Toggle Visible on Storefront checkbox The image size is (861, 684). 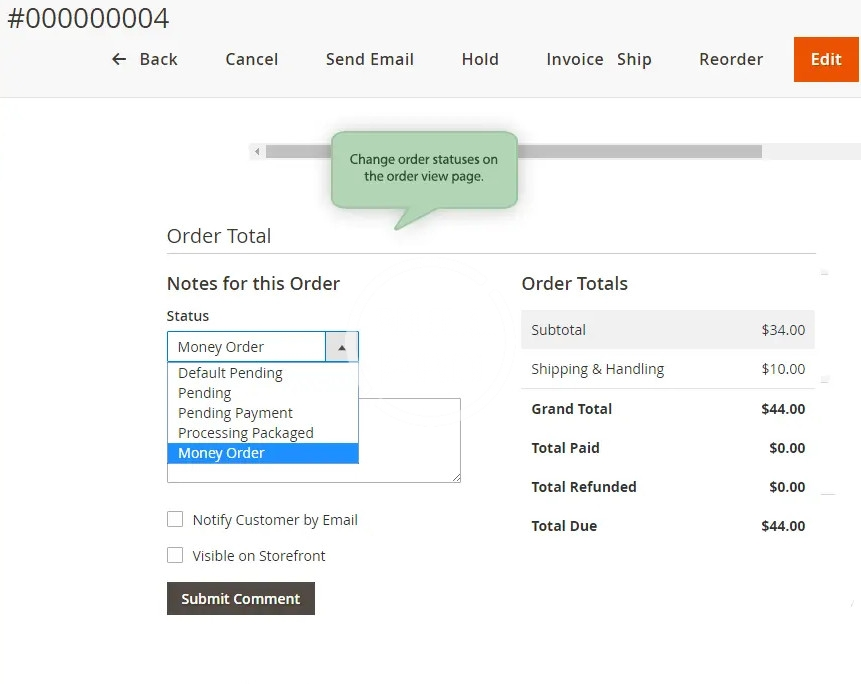(x=175, y=556)
